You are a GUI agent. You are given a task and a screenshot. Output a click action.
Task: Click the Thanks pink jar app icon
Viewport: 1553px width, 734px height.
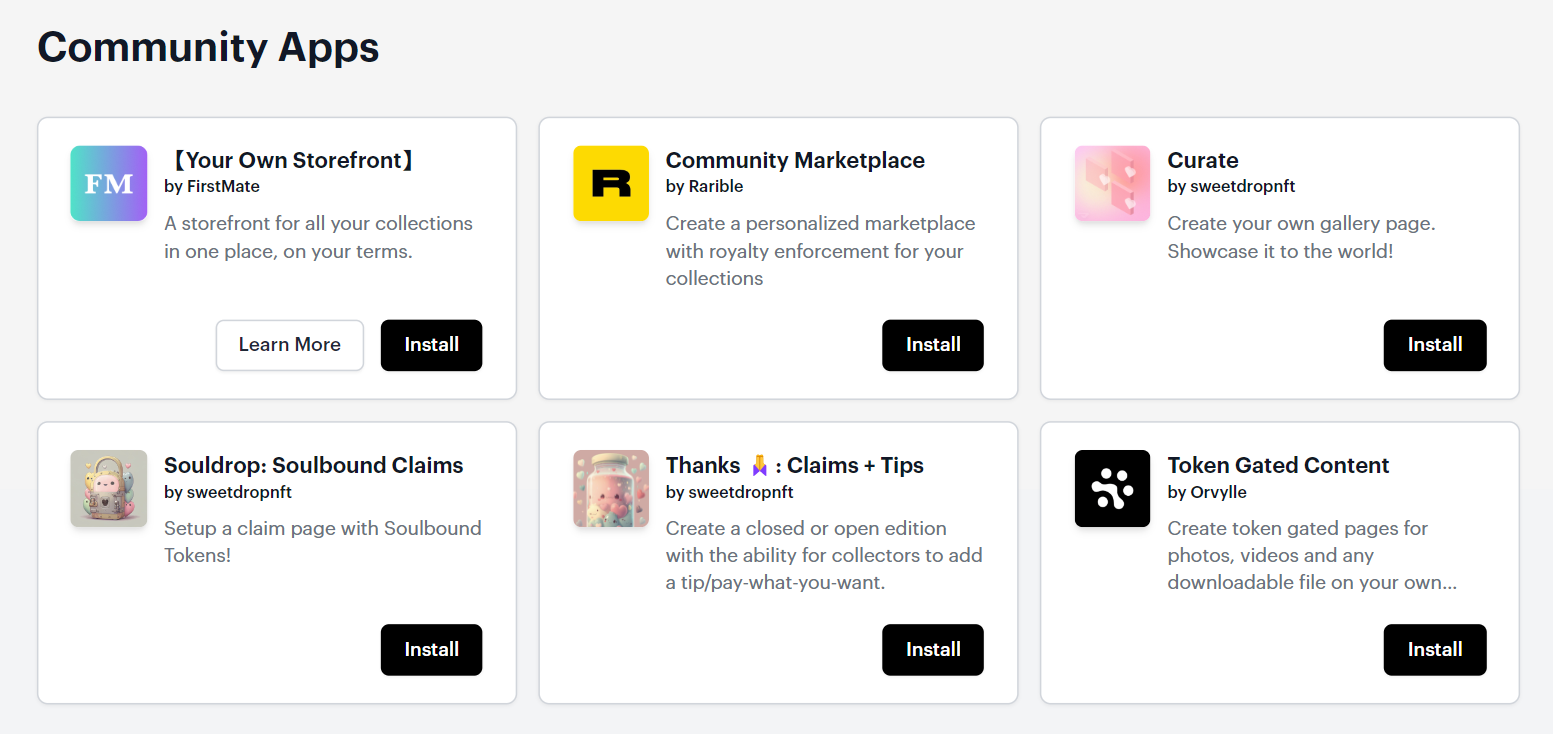[x=611, y=488]
